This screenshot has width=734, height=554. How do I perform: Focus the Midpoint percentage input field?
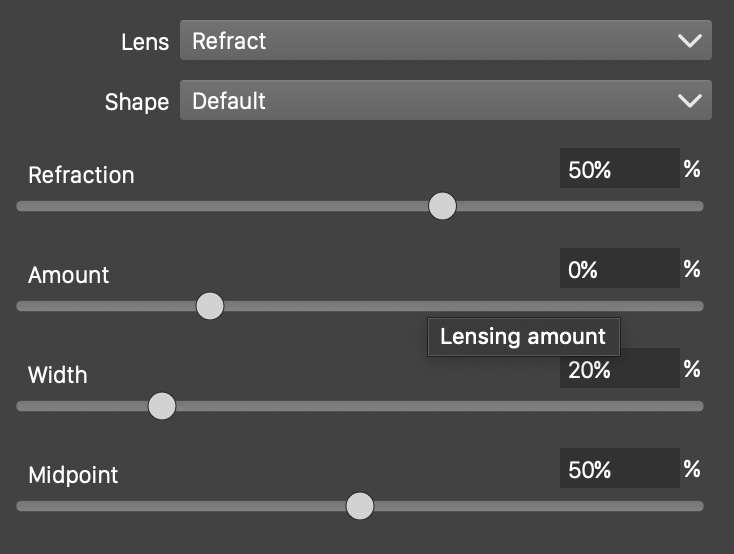pos(618,469)
